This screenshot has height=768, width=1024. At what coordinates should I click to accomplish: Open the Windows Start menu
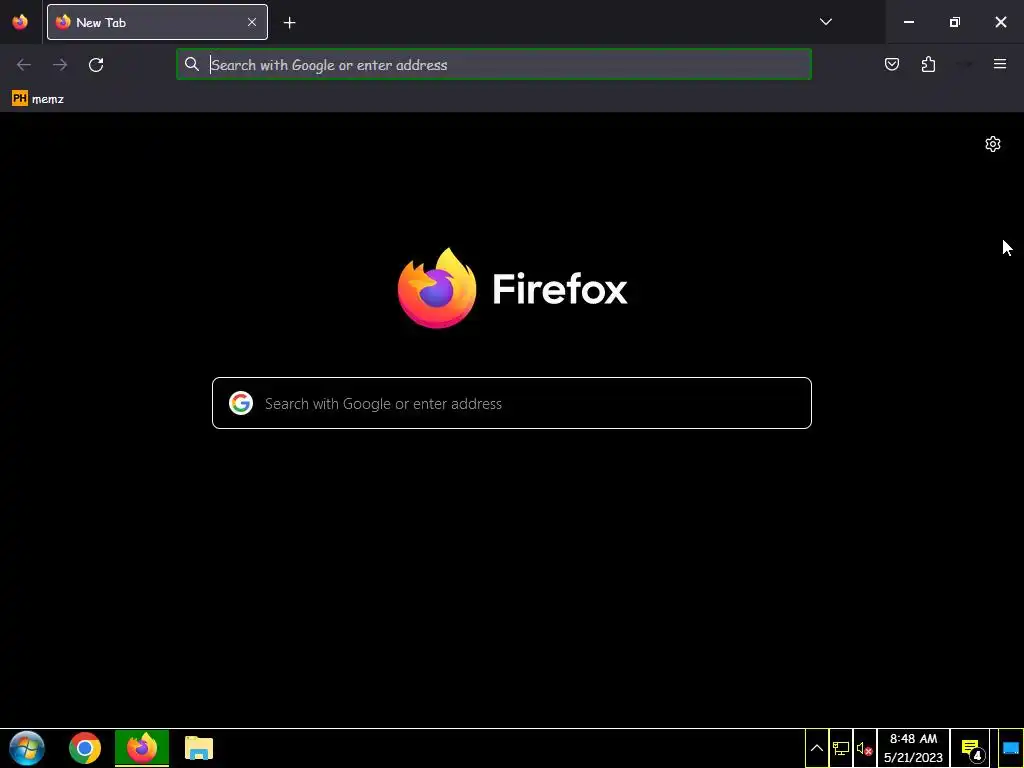point(27,748)
